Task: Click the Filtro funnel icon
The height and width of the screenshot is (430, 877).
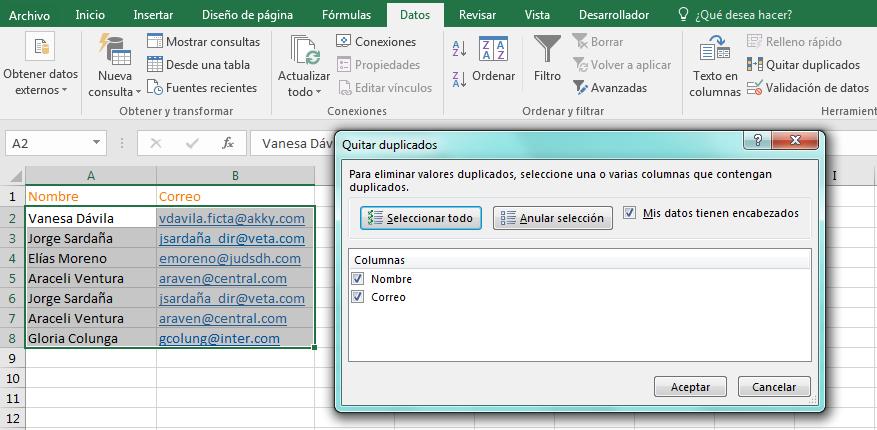Action: (x=547, y=52)
